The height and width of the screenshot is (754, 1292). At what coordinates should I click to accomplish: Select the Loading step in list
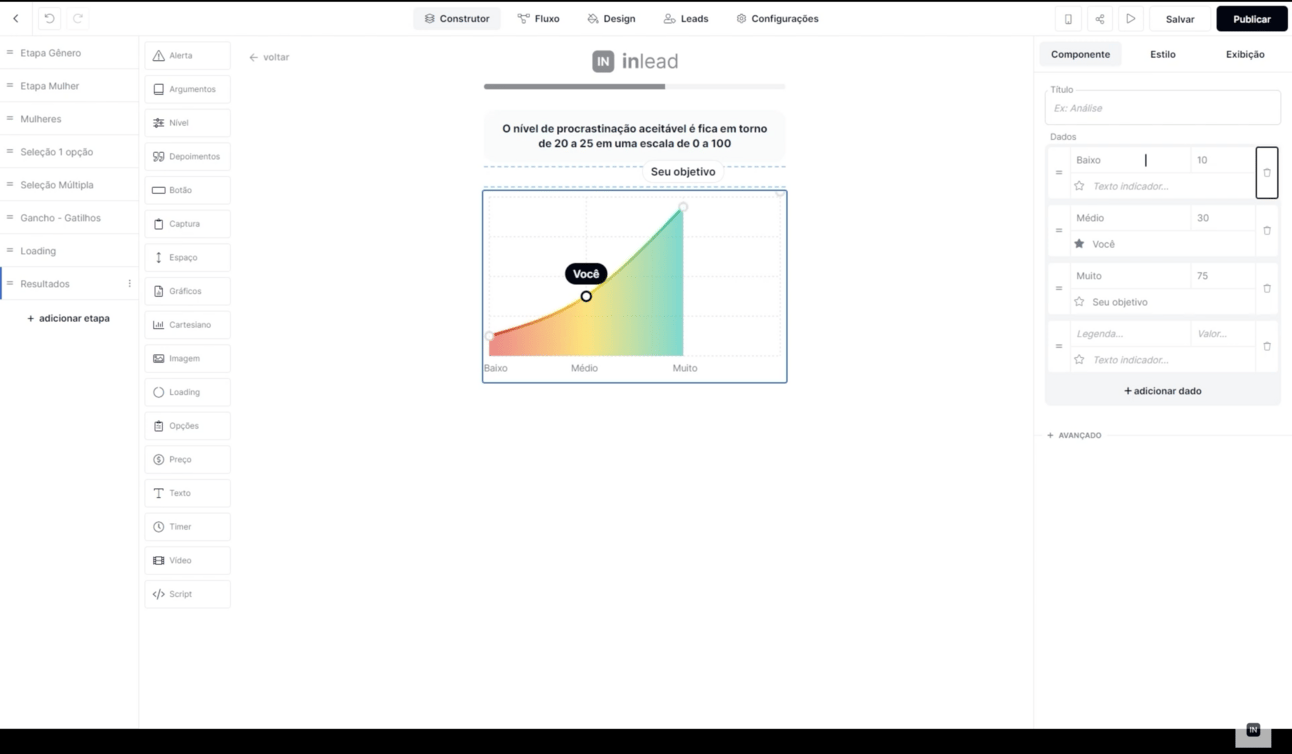(69, 251)
